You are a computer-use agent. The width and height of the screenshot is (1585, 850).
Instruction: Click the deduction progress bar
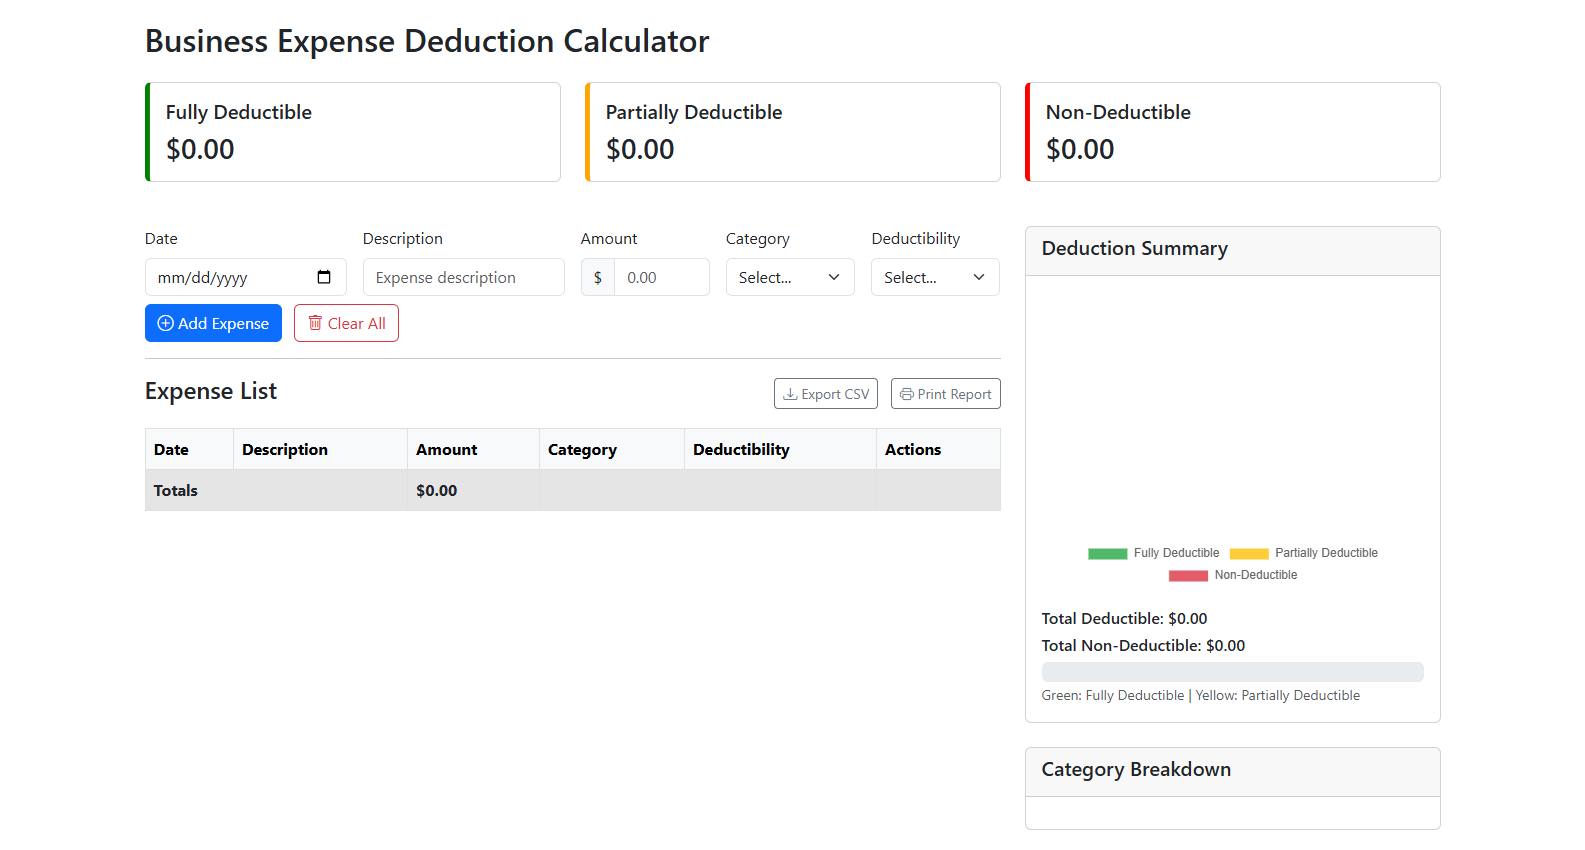1233,672
